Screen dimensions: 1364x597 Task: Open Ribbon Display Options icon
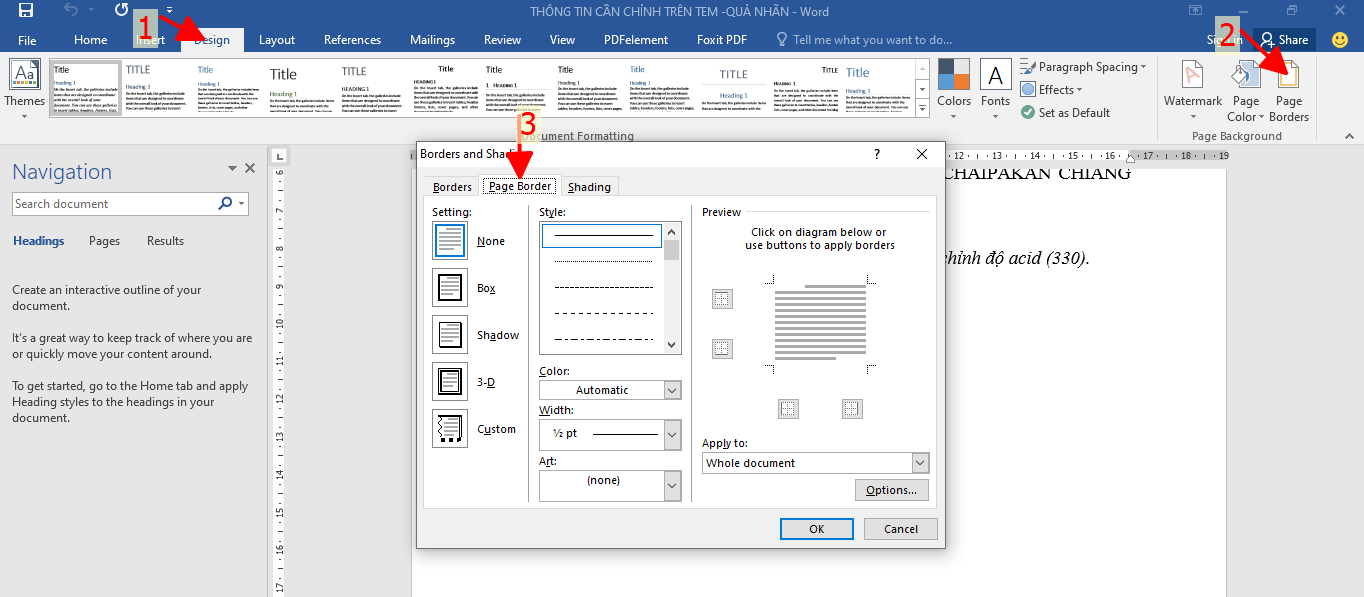coord(1195,10)
